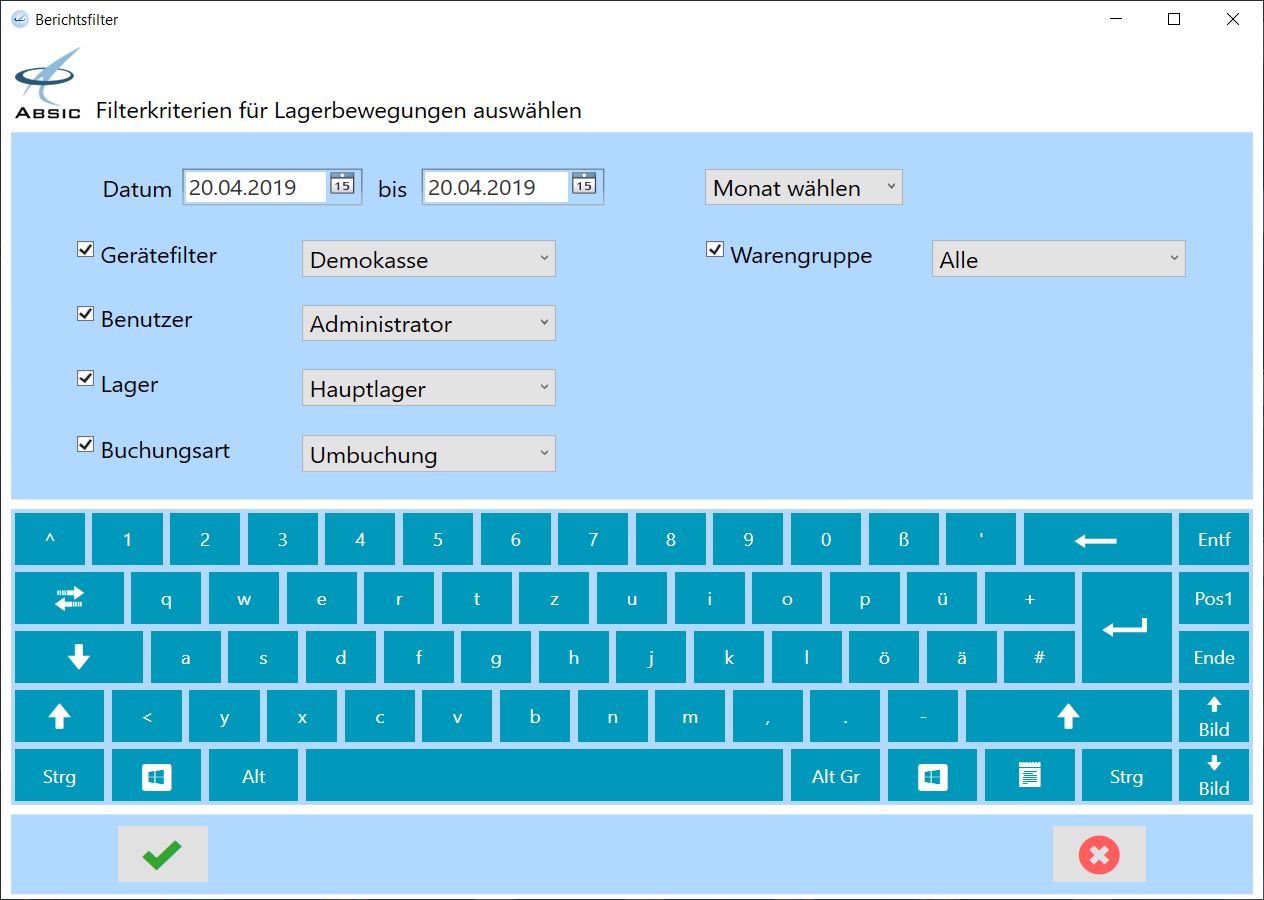Uncheck the Buchungsart checkbox

(86, 445)
